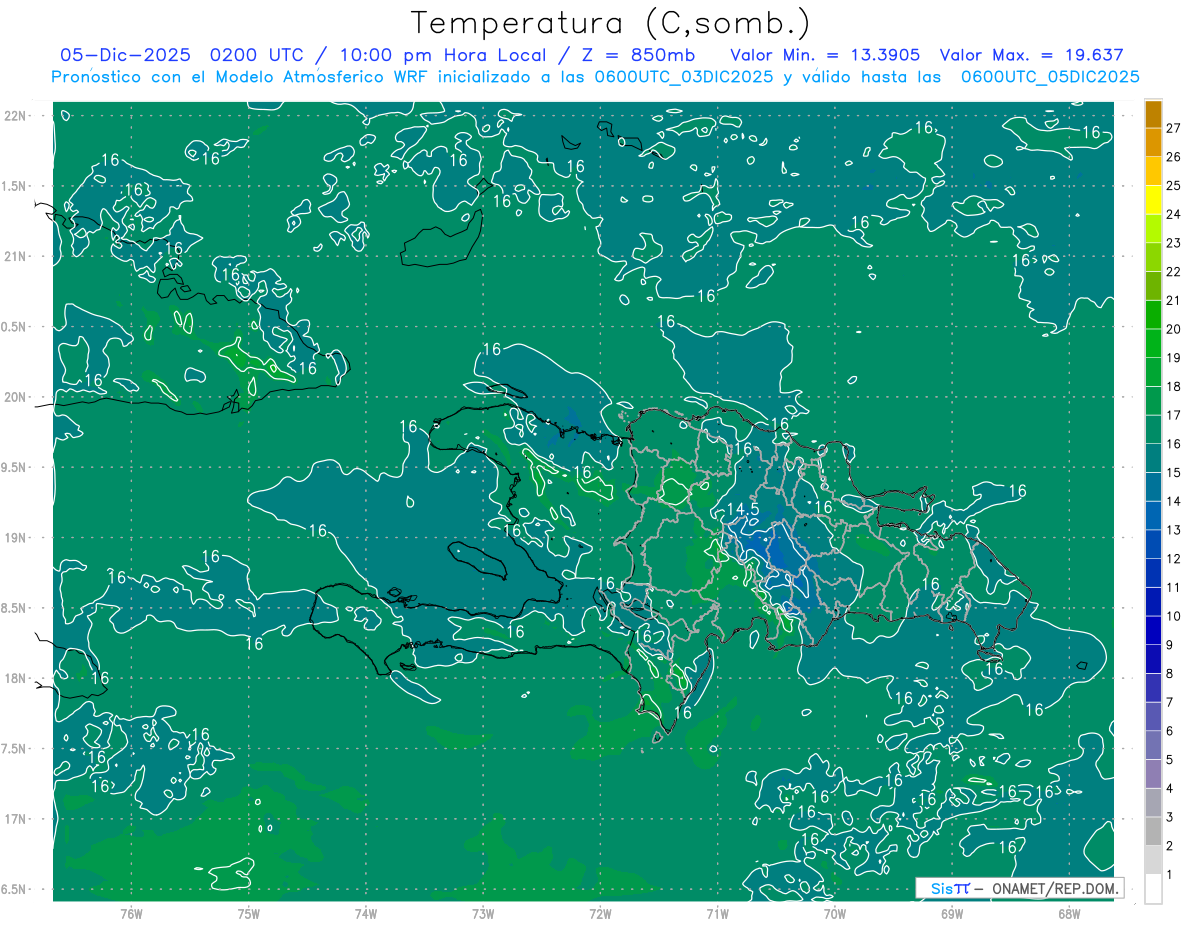1200x927 pixels.
Task: Pick the green swatch between 17 and 18
Action: [1153, 401]
